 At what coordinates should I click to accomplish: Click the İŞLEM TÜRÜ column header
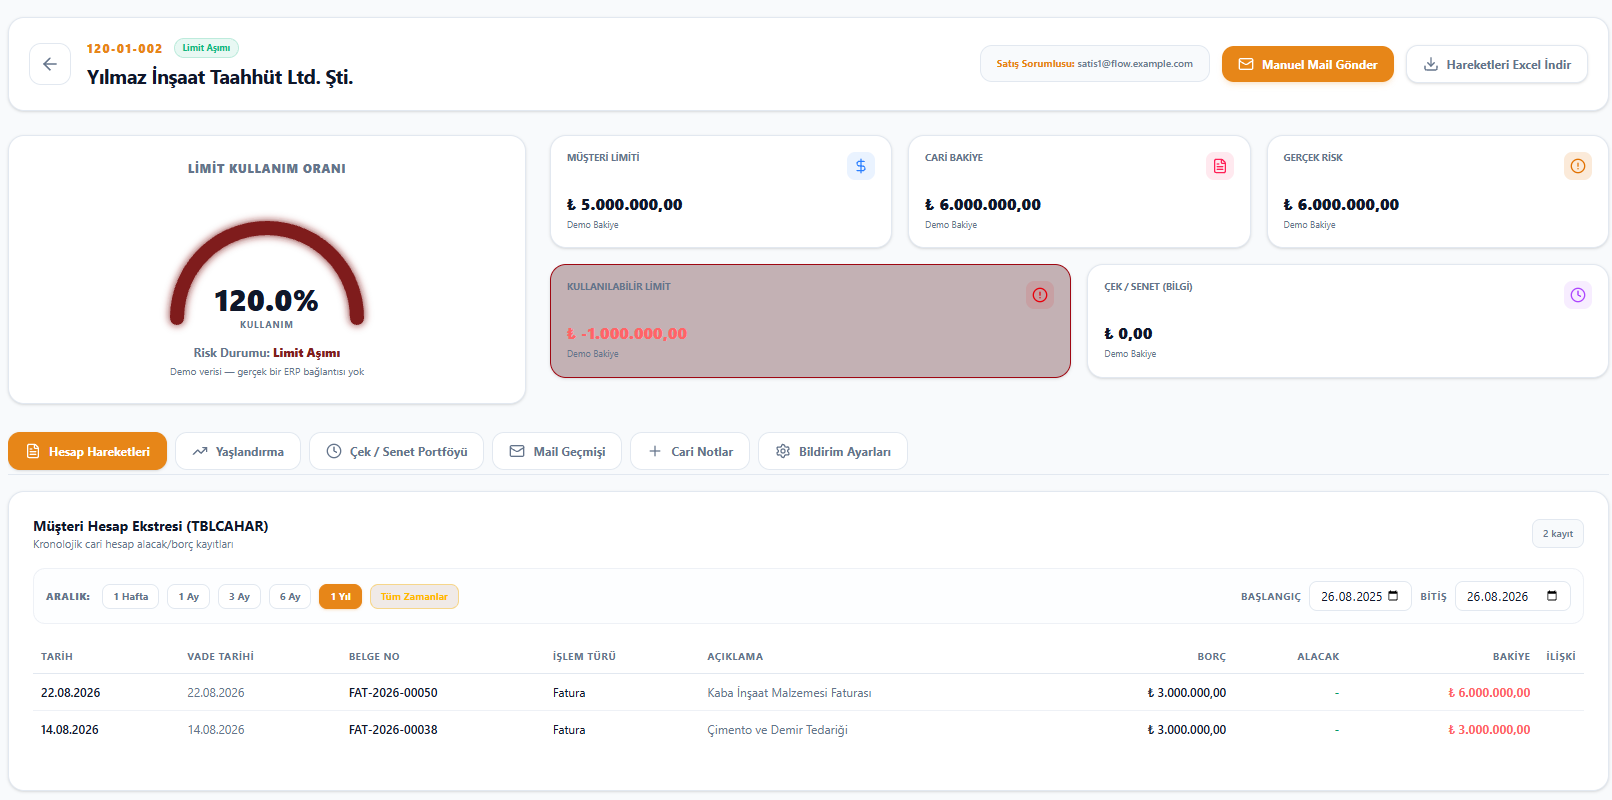[584, 657]
